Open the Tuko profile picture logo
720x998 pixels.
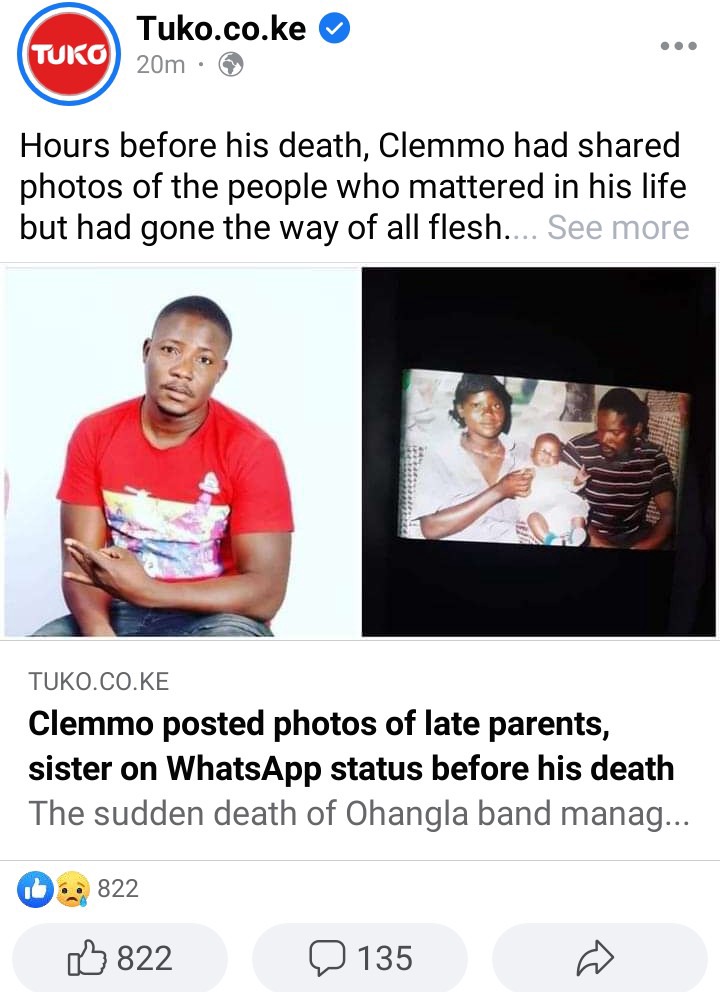68,53
